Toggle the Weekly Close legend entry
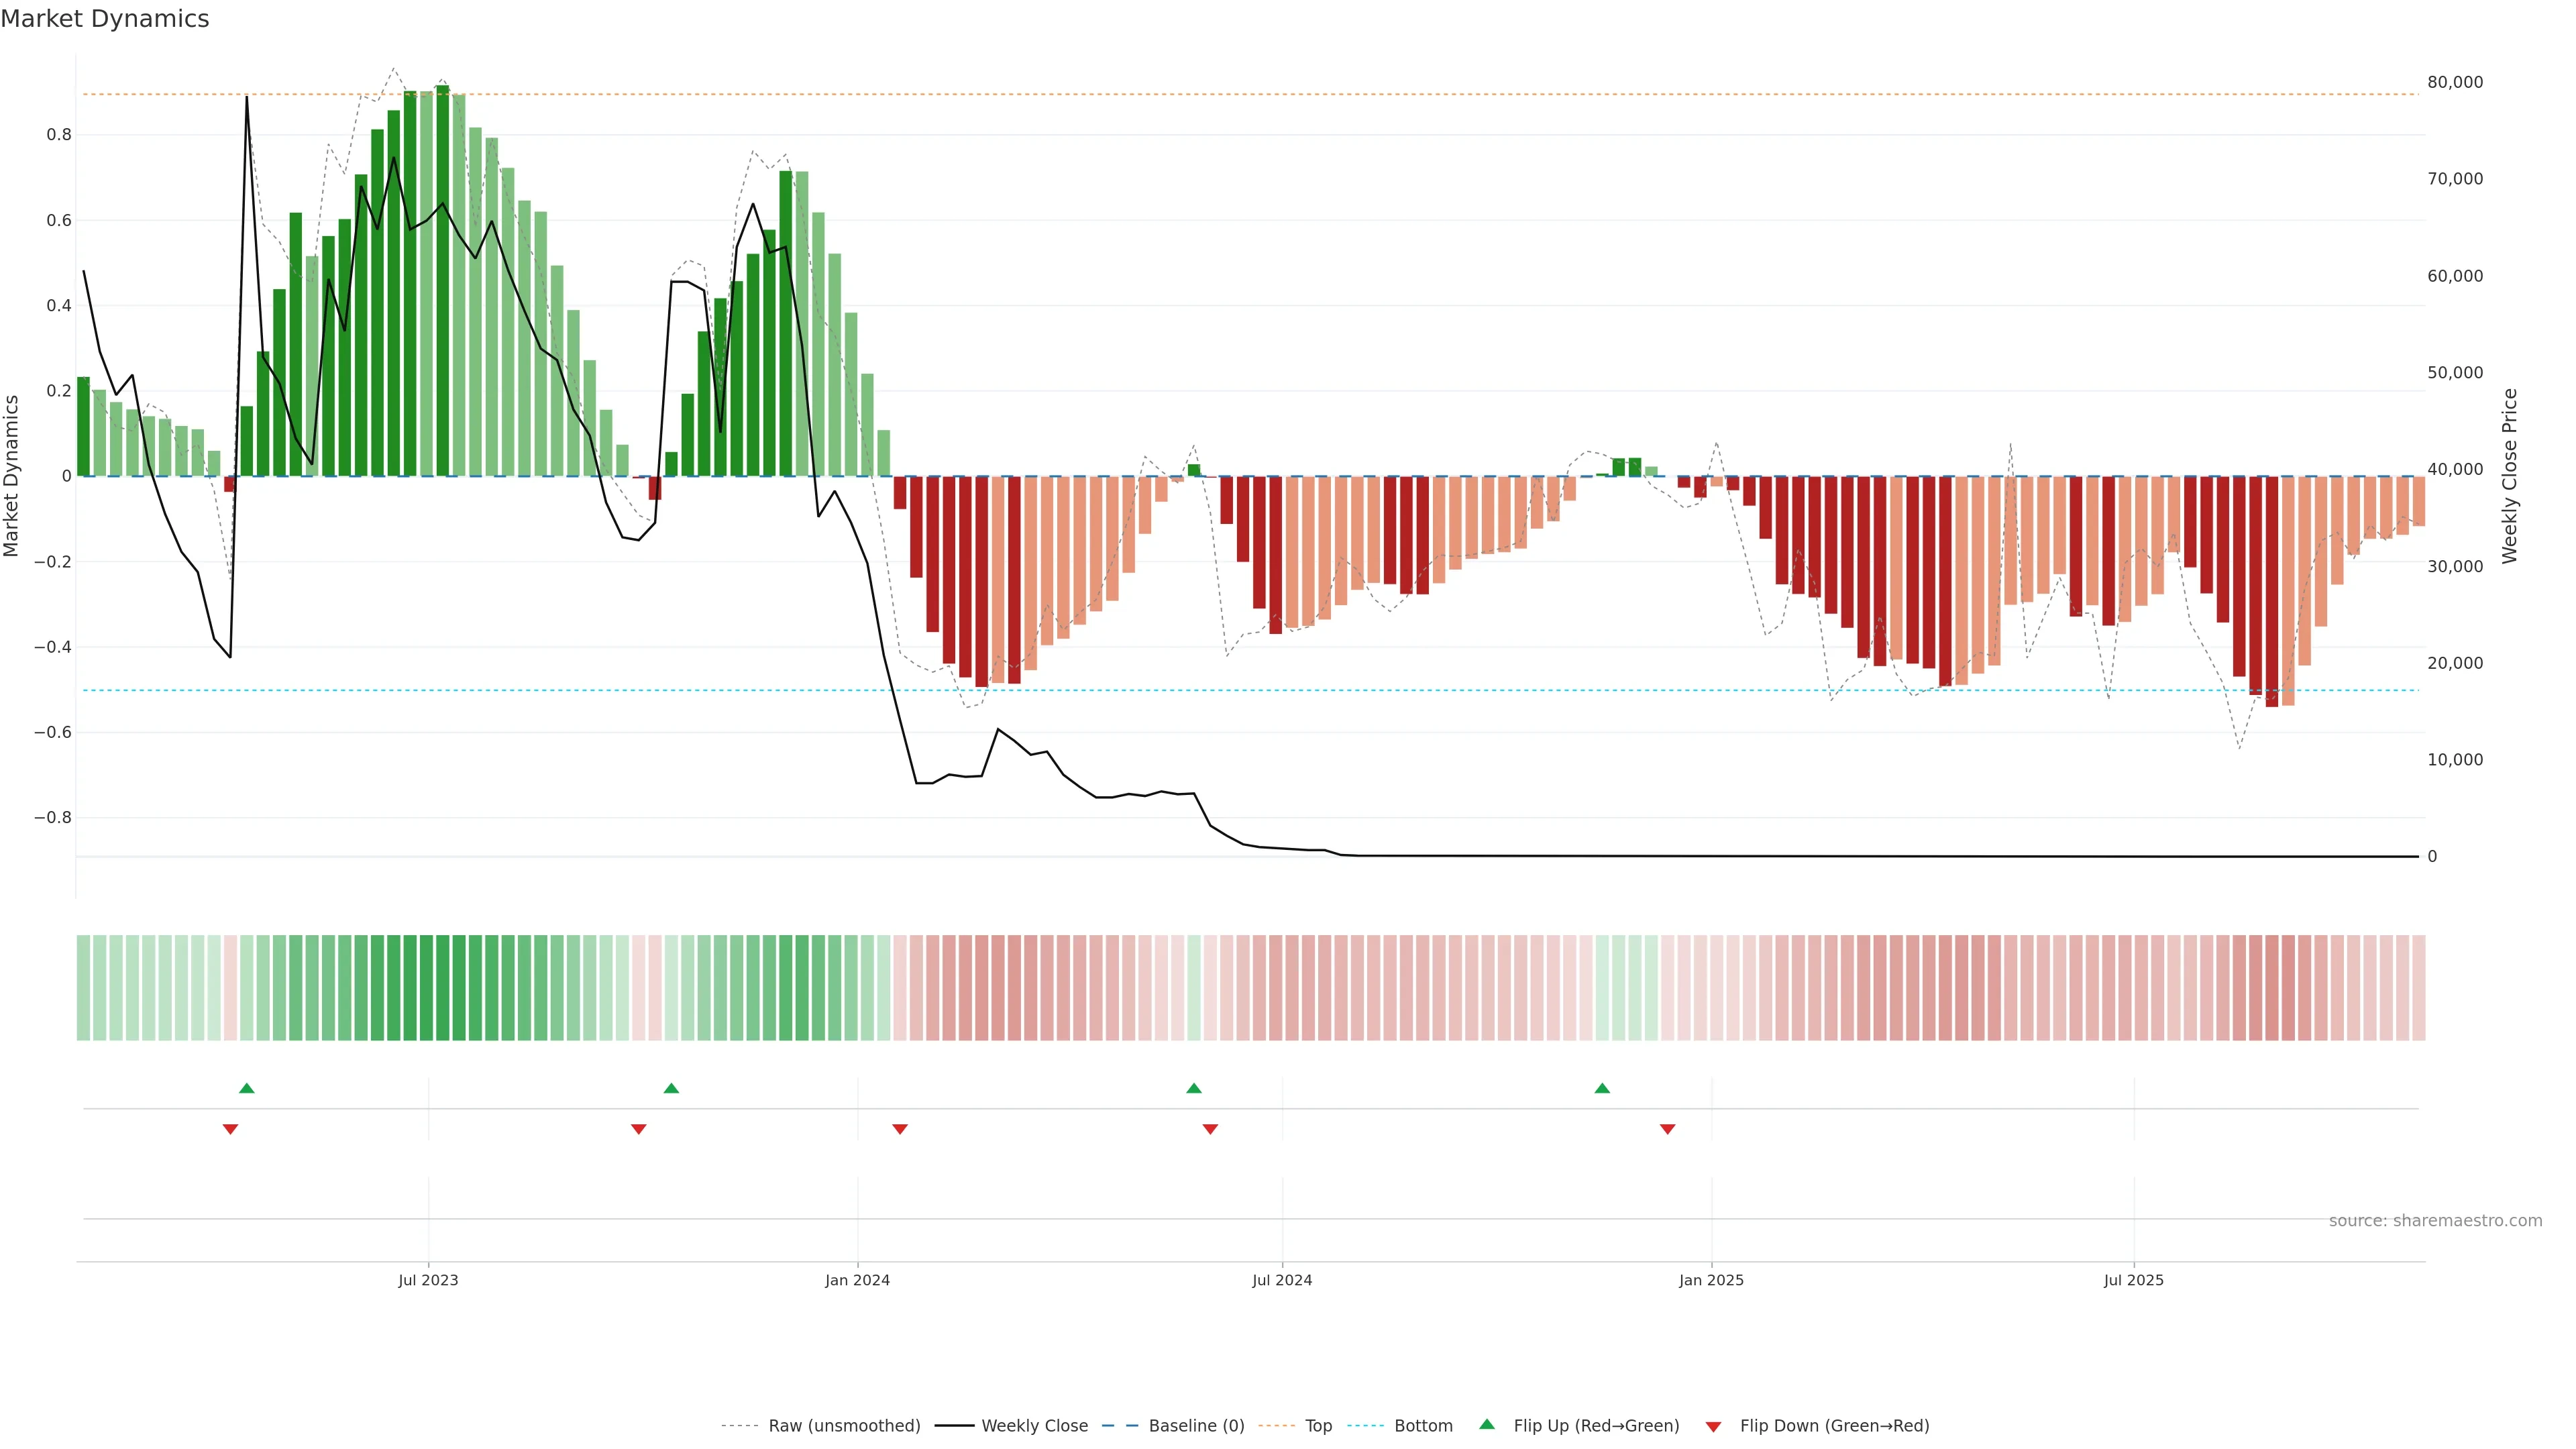 click(x=1034, y=1425)
